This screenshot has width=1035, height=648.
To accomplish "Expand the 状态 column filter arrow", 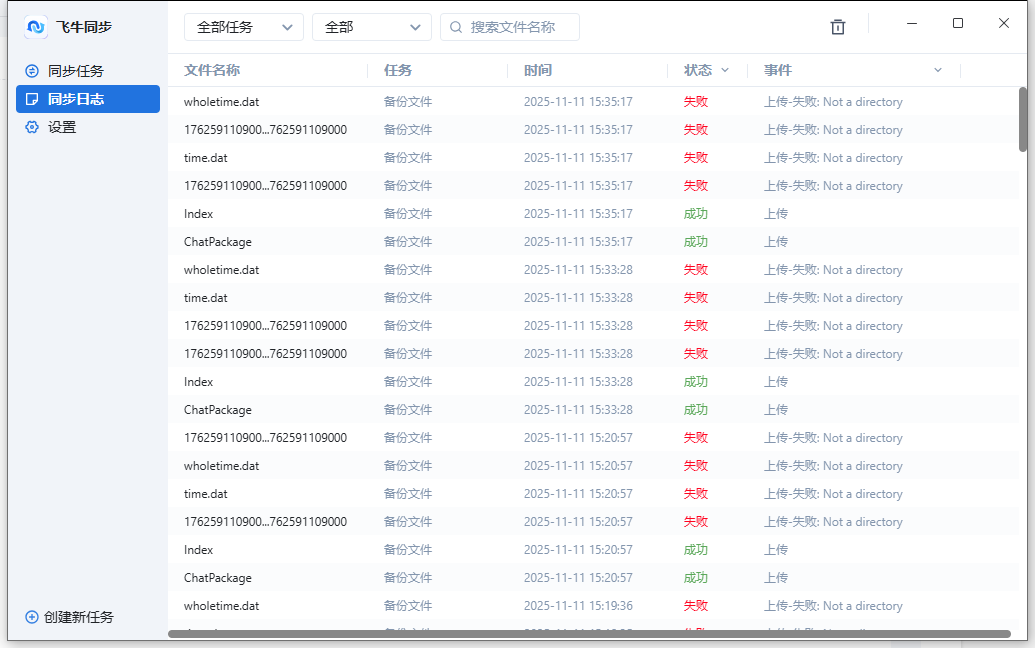I will point(725,70).
